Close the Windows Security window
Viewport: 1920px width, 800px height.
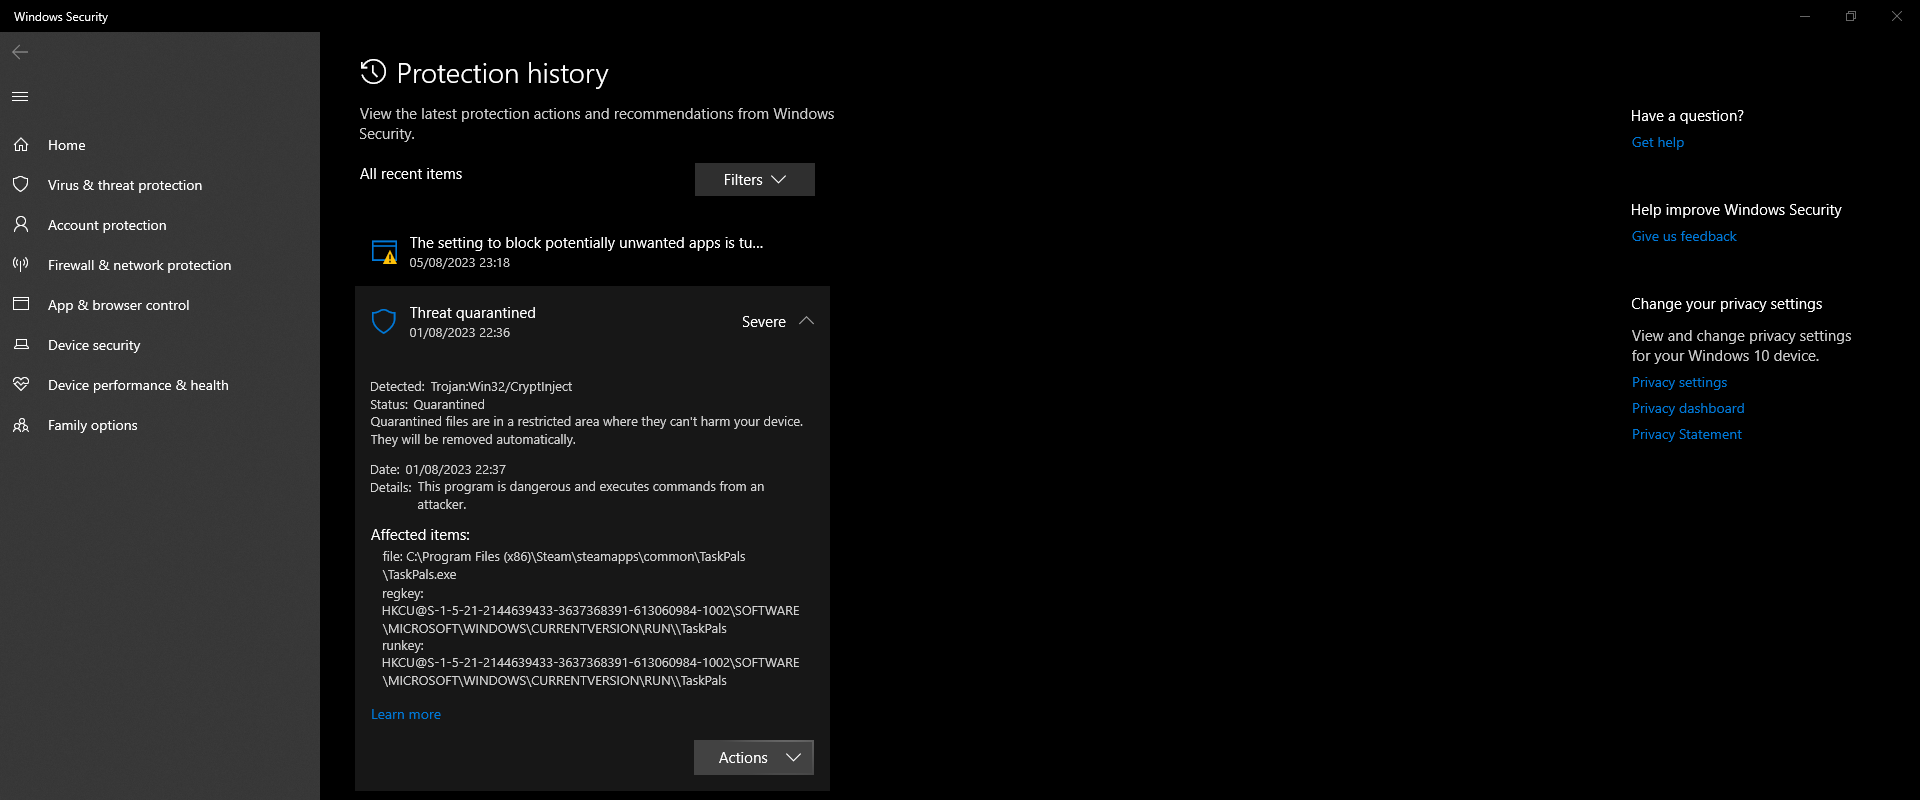1897,16
